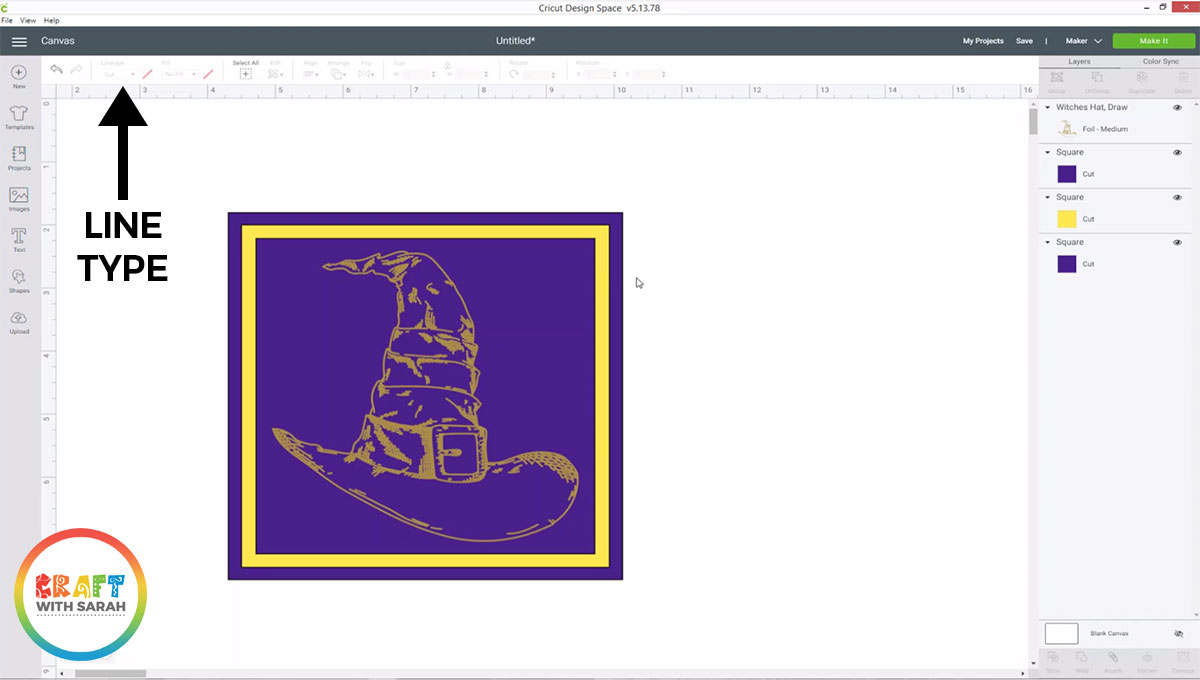The image size is (1200, 680).
Task: Open the Arrange dropdown
Action: [x=338, y=74]
